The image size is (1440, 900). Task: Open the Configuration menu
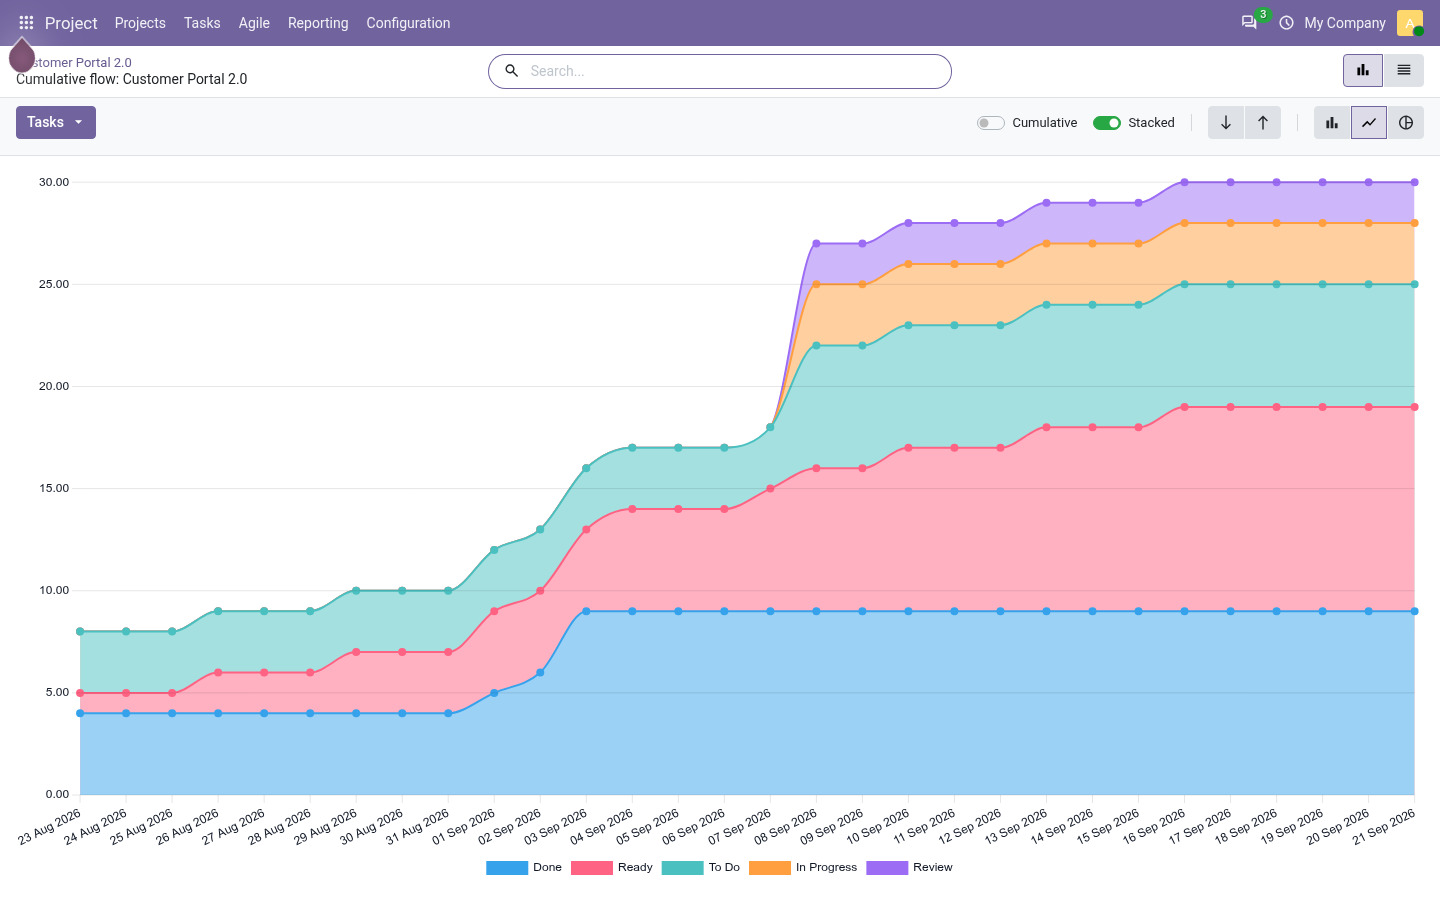(x=408, y=23)
